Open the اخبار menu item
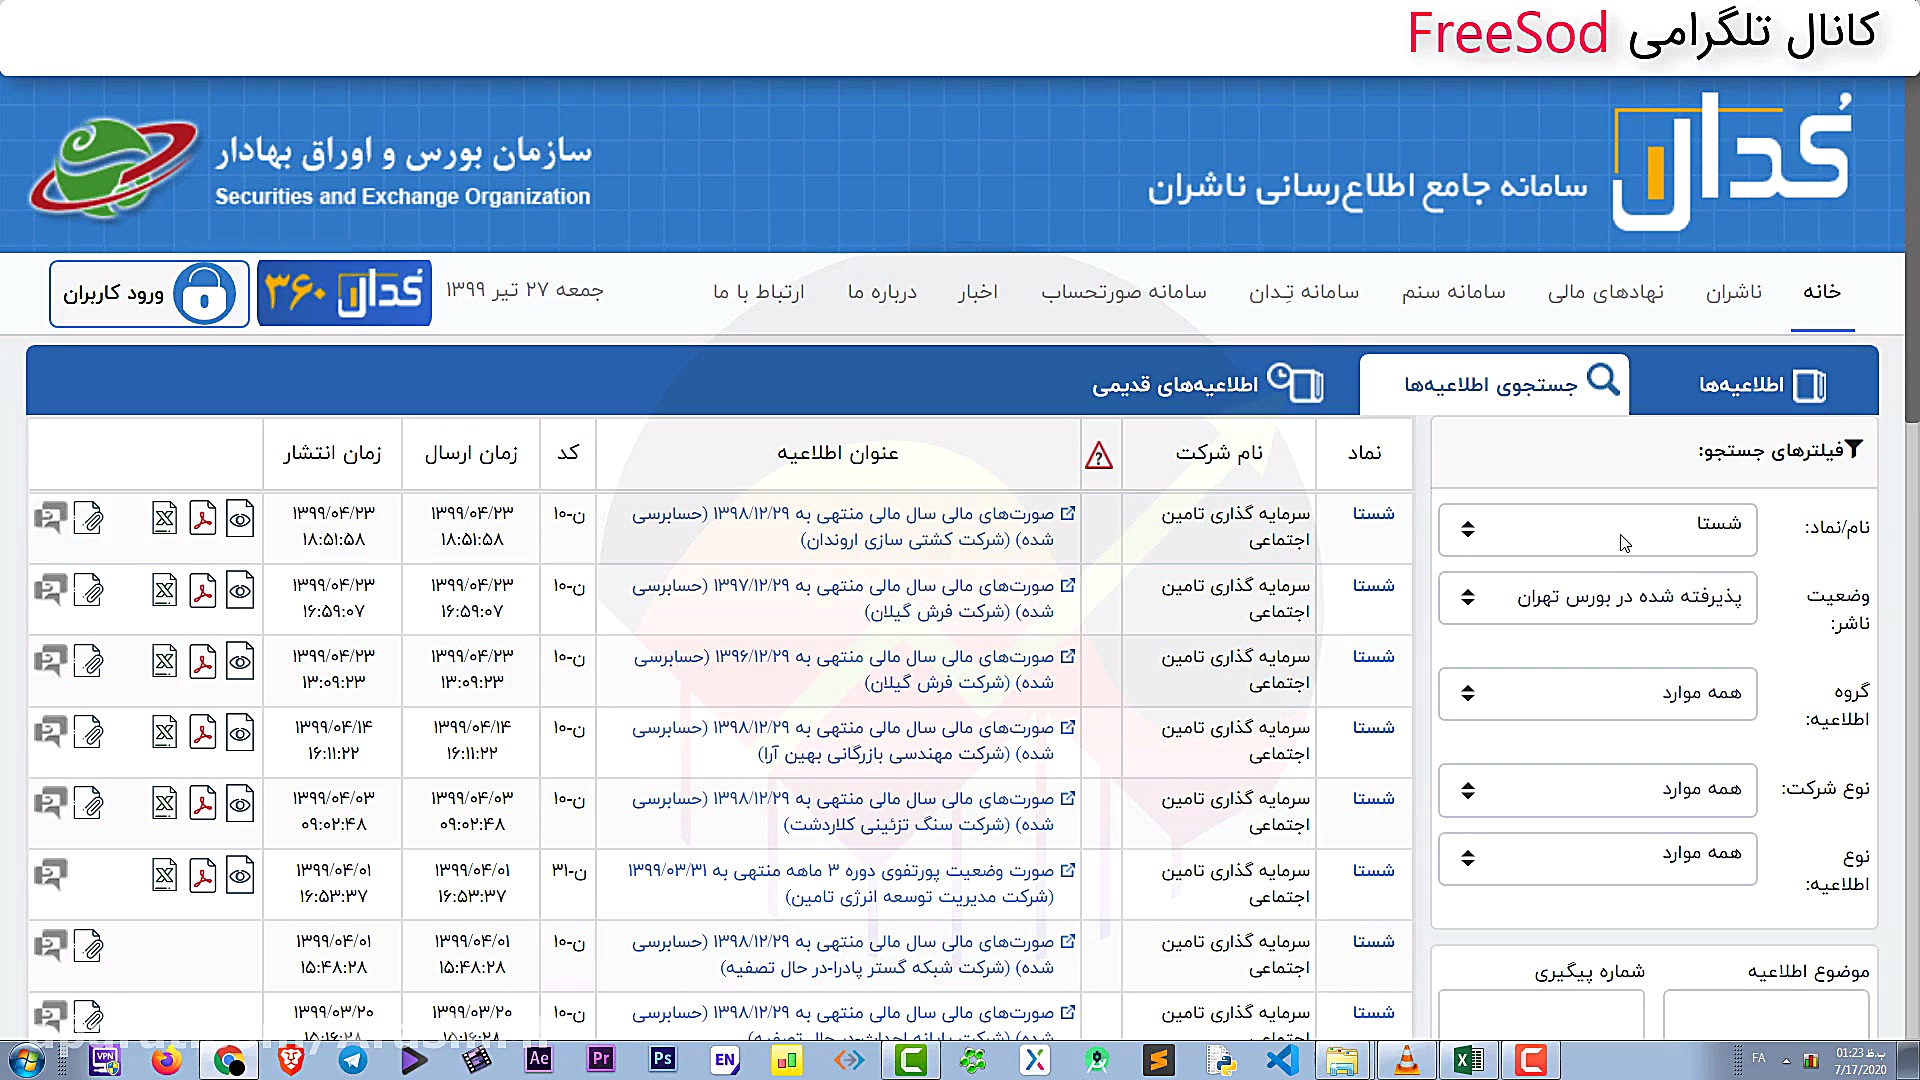 (x=978, y=292)
